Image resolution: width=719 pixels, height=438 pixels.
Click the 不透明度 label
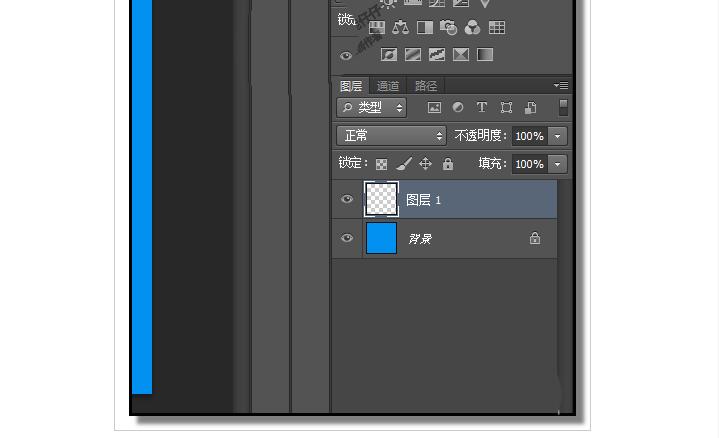tap(481, 136)
